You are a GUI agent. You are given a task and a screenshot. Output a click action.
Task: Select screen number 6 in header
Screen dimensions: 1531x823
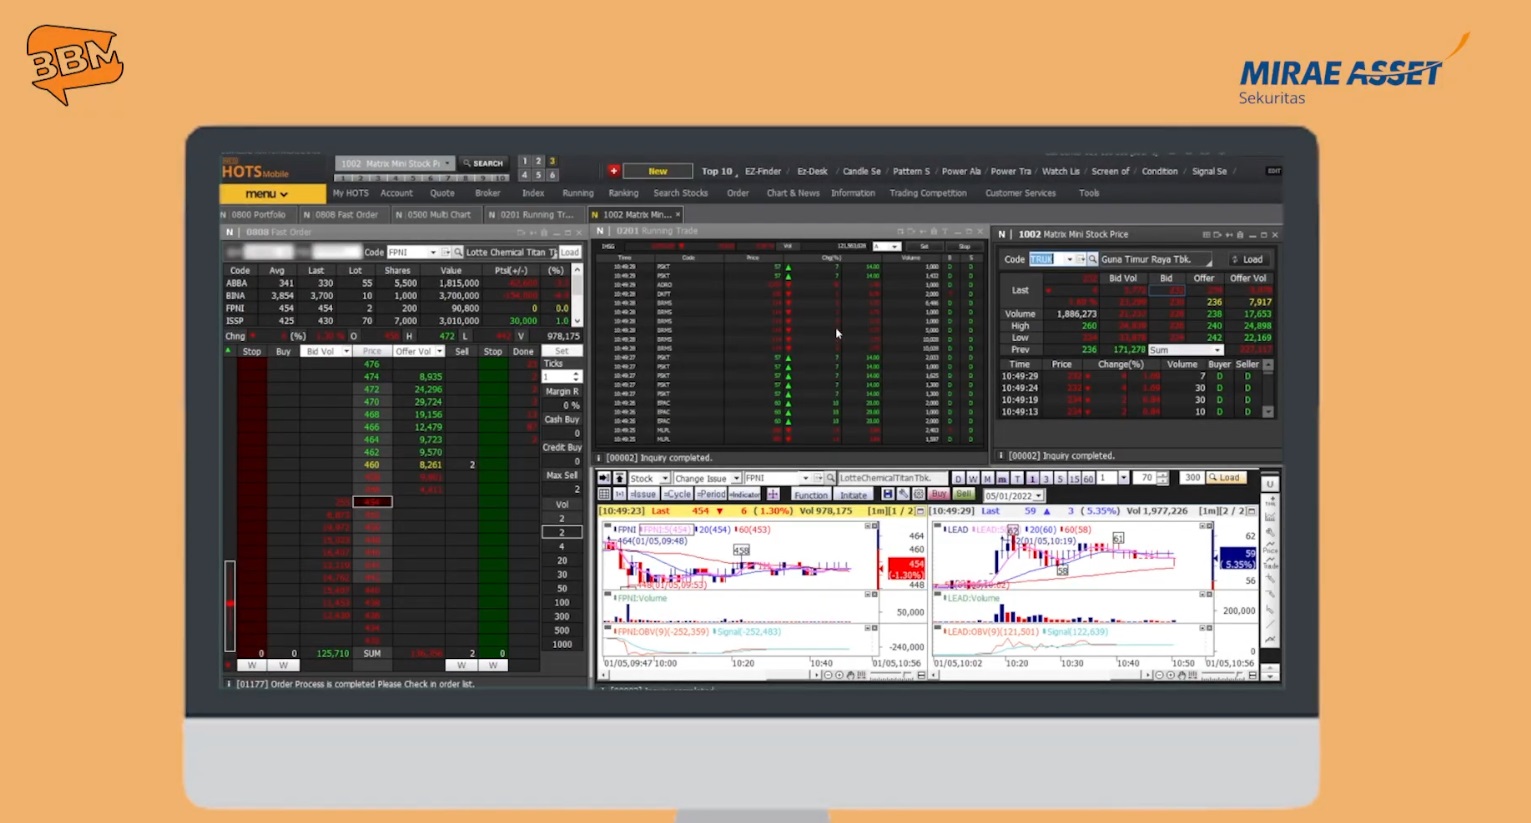coord(551,175)
